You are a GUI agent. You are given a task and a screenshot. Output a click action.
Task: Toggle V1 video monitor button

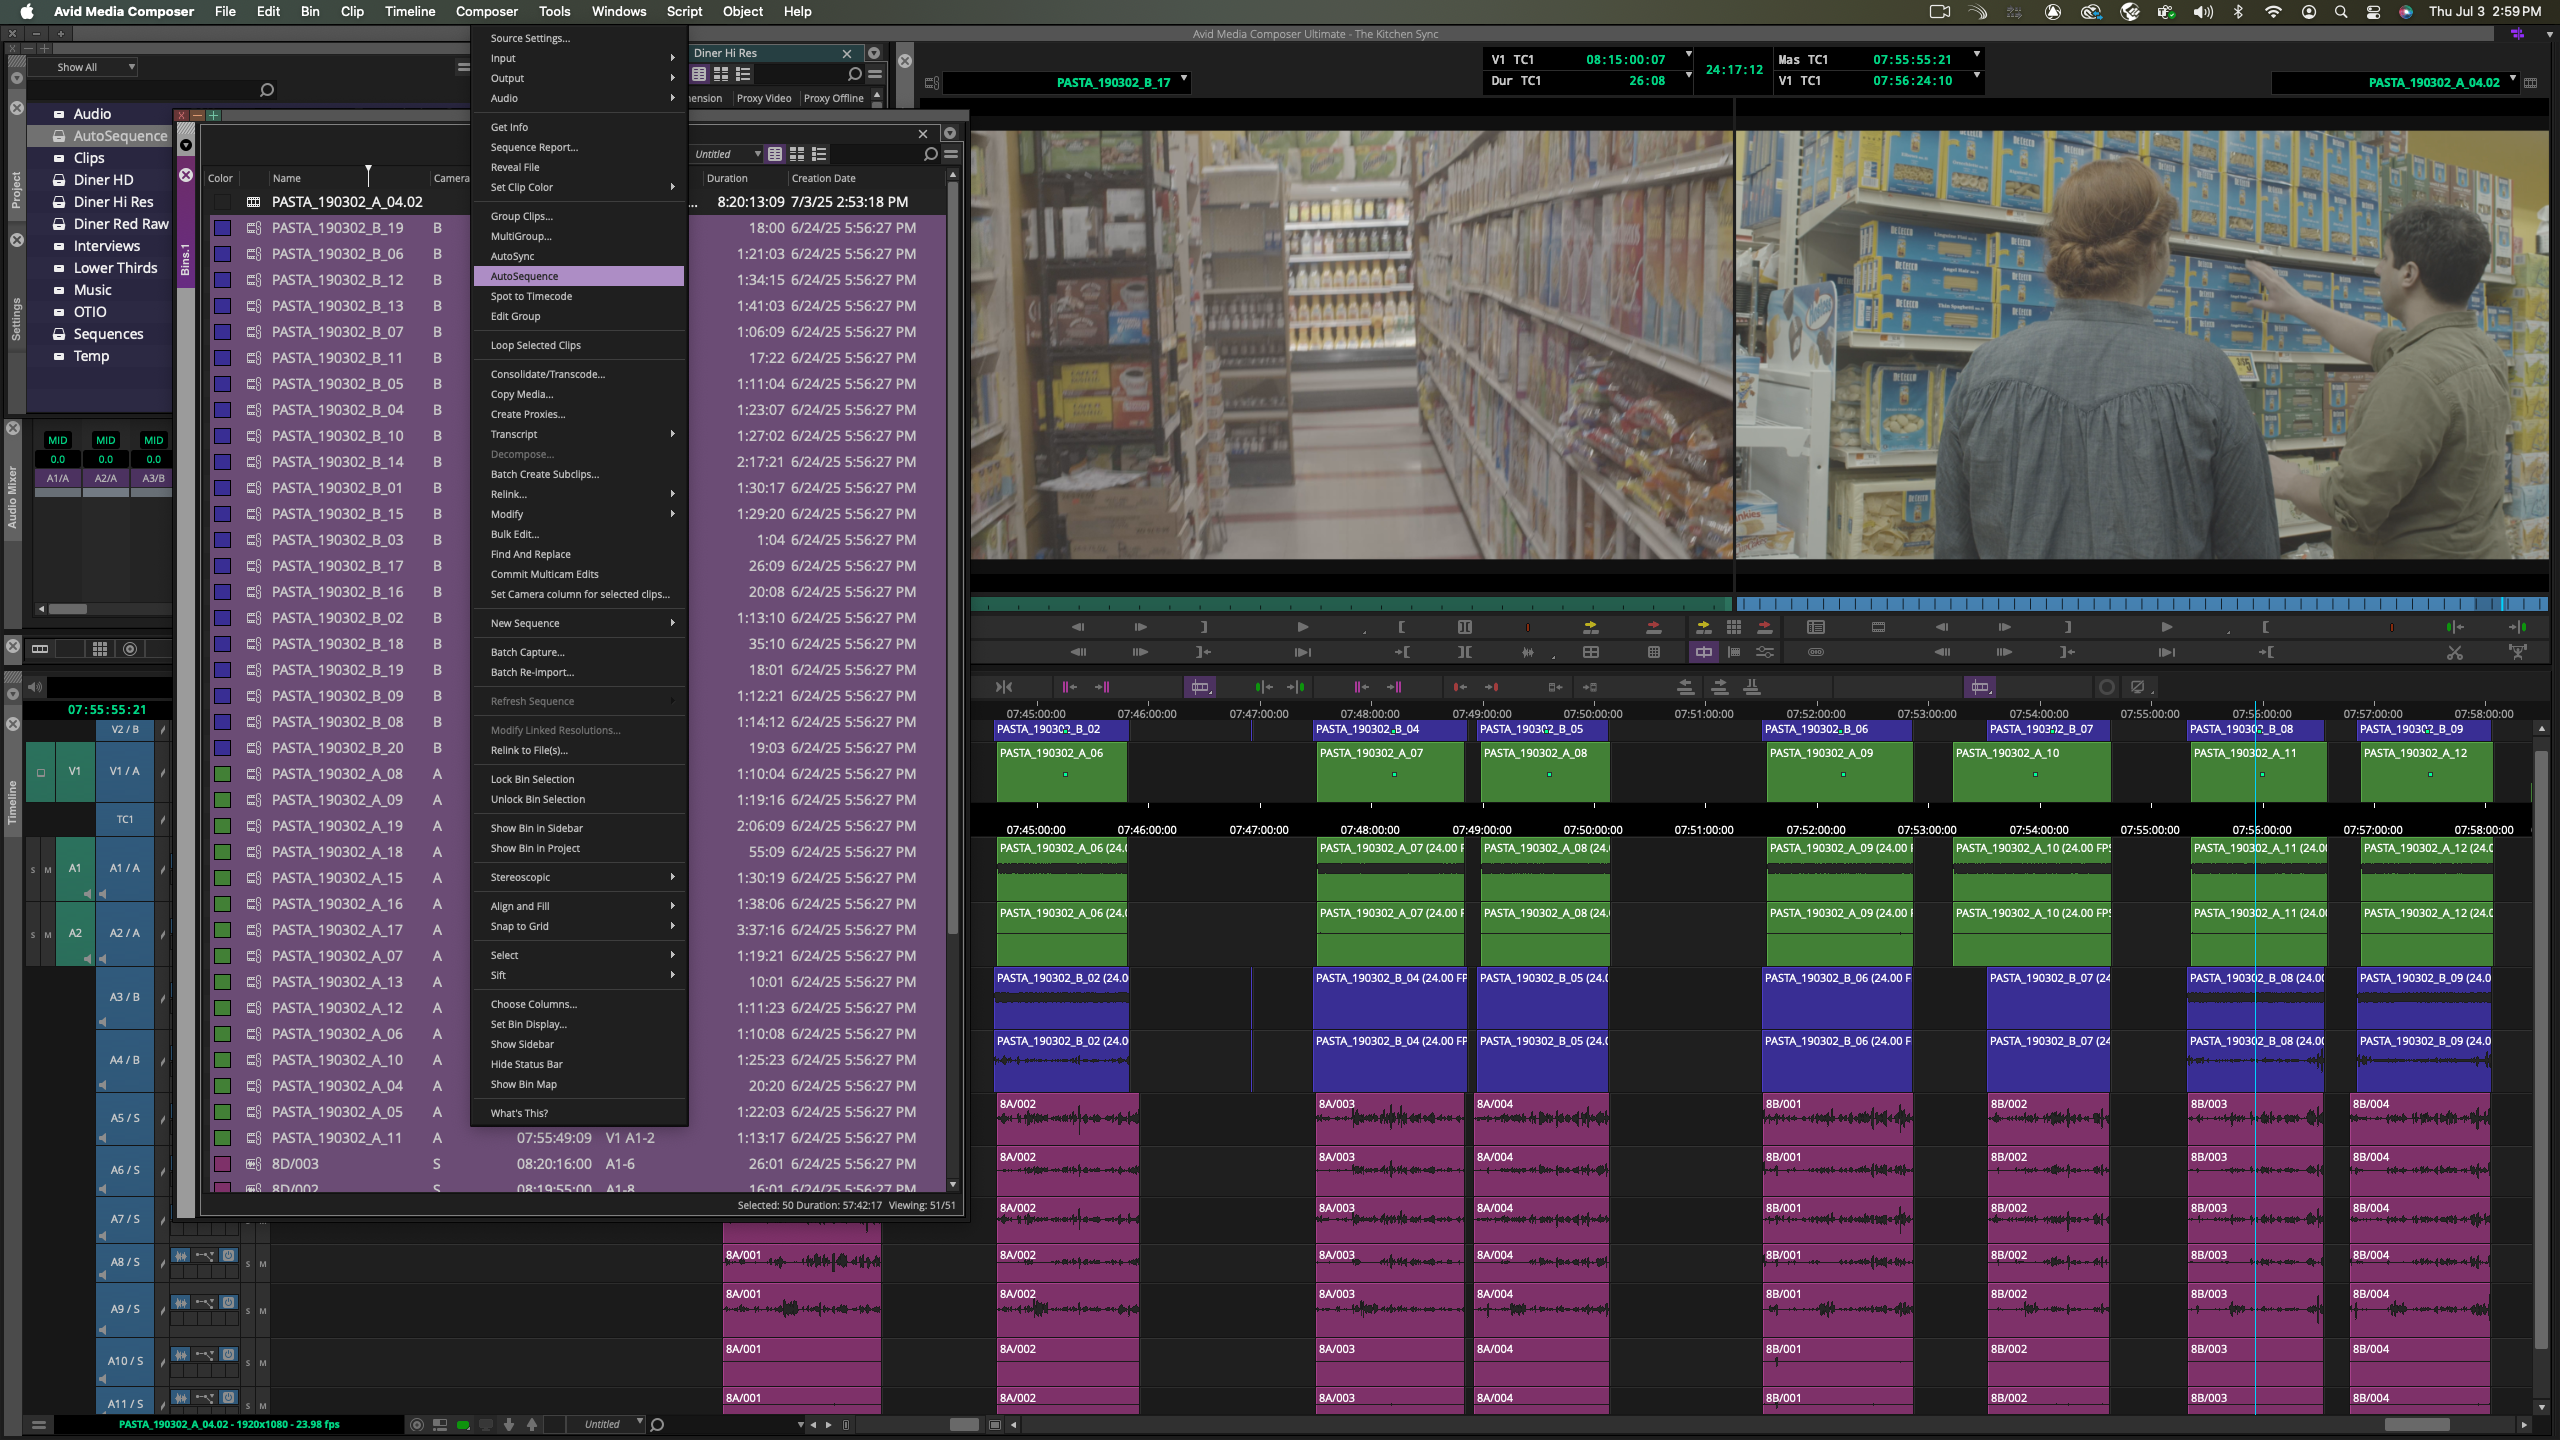[41, 772]
